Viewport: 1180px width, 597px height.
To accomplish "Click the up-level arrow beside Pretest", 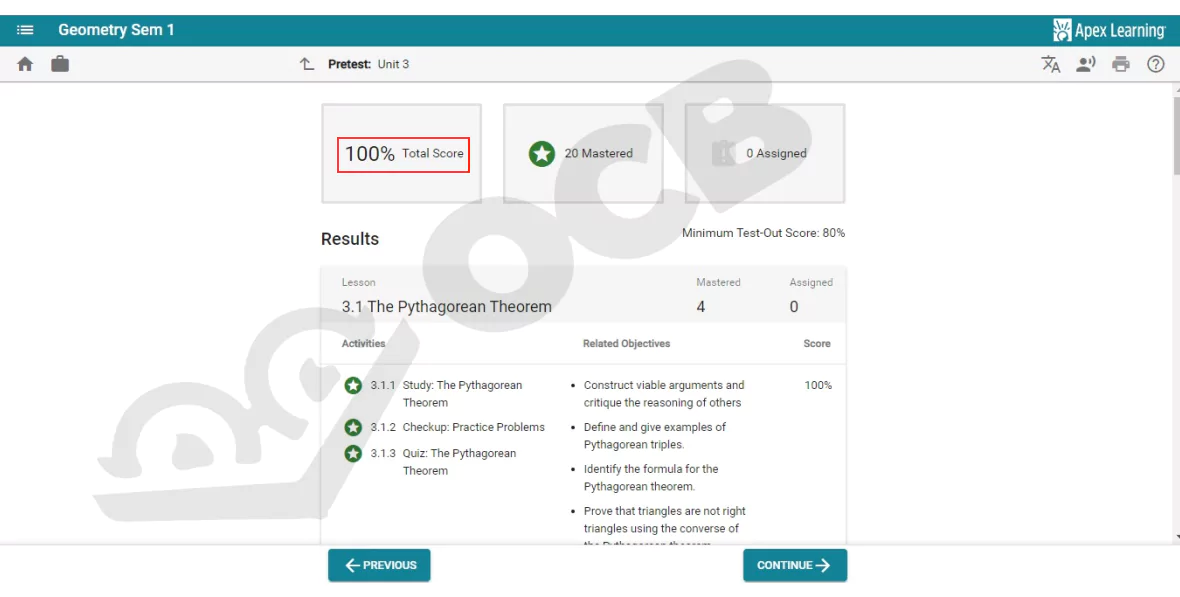I will (x=307, y=64).
